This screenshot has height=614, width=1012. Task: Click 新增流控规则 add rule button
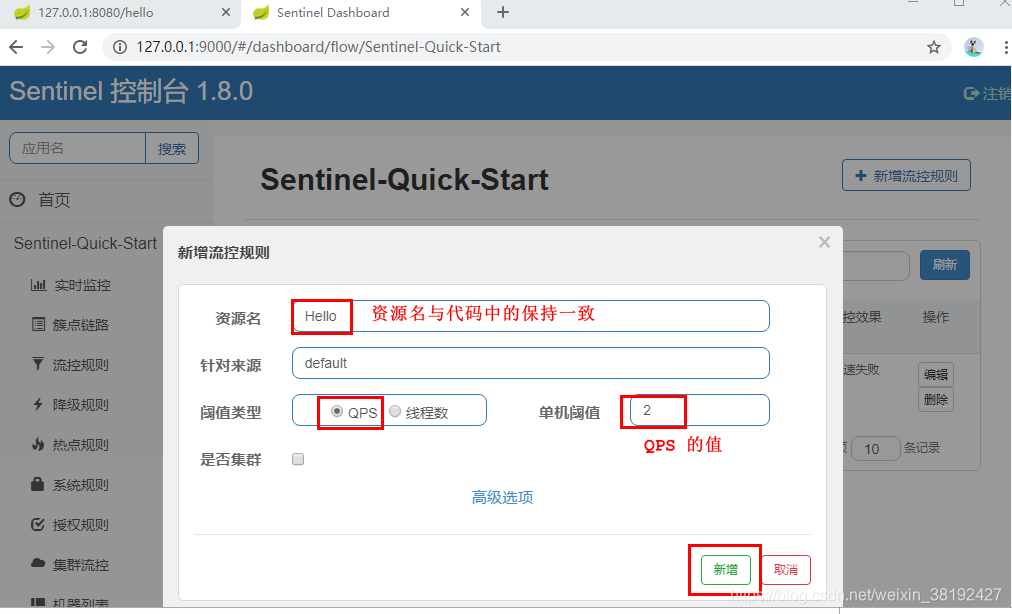tap(906, 176)
